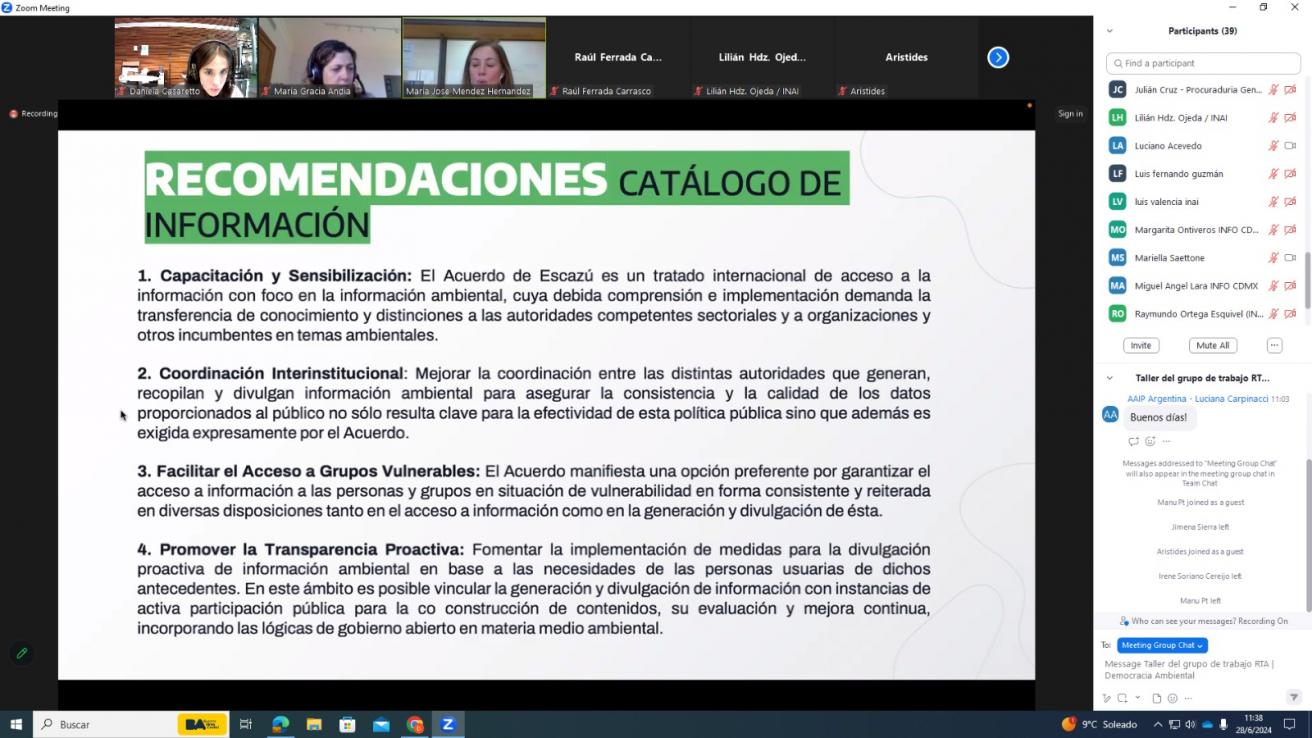Click the 'Find a participant' search field

1201,62
